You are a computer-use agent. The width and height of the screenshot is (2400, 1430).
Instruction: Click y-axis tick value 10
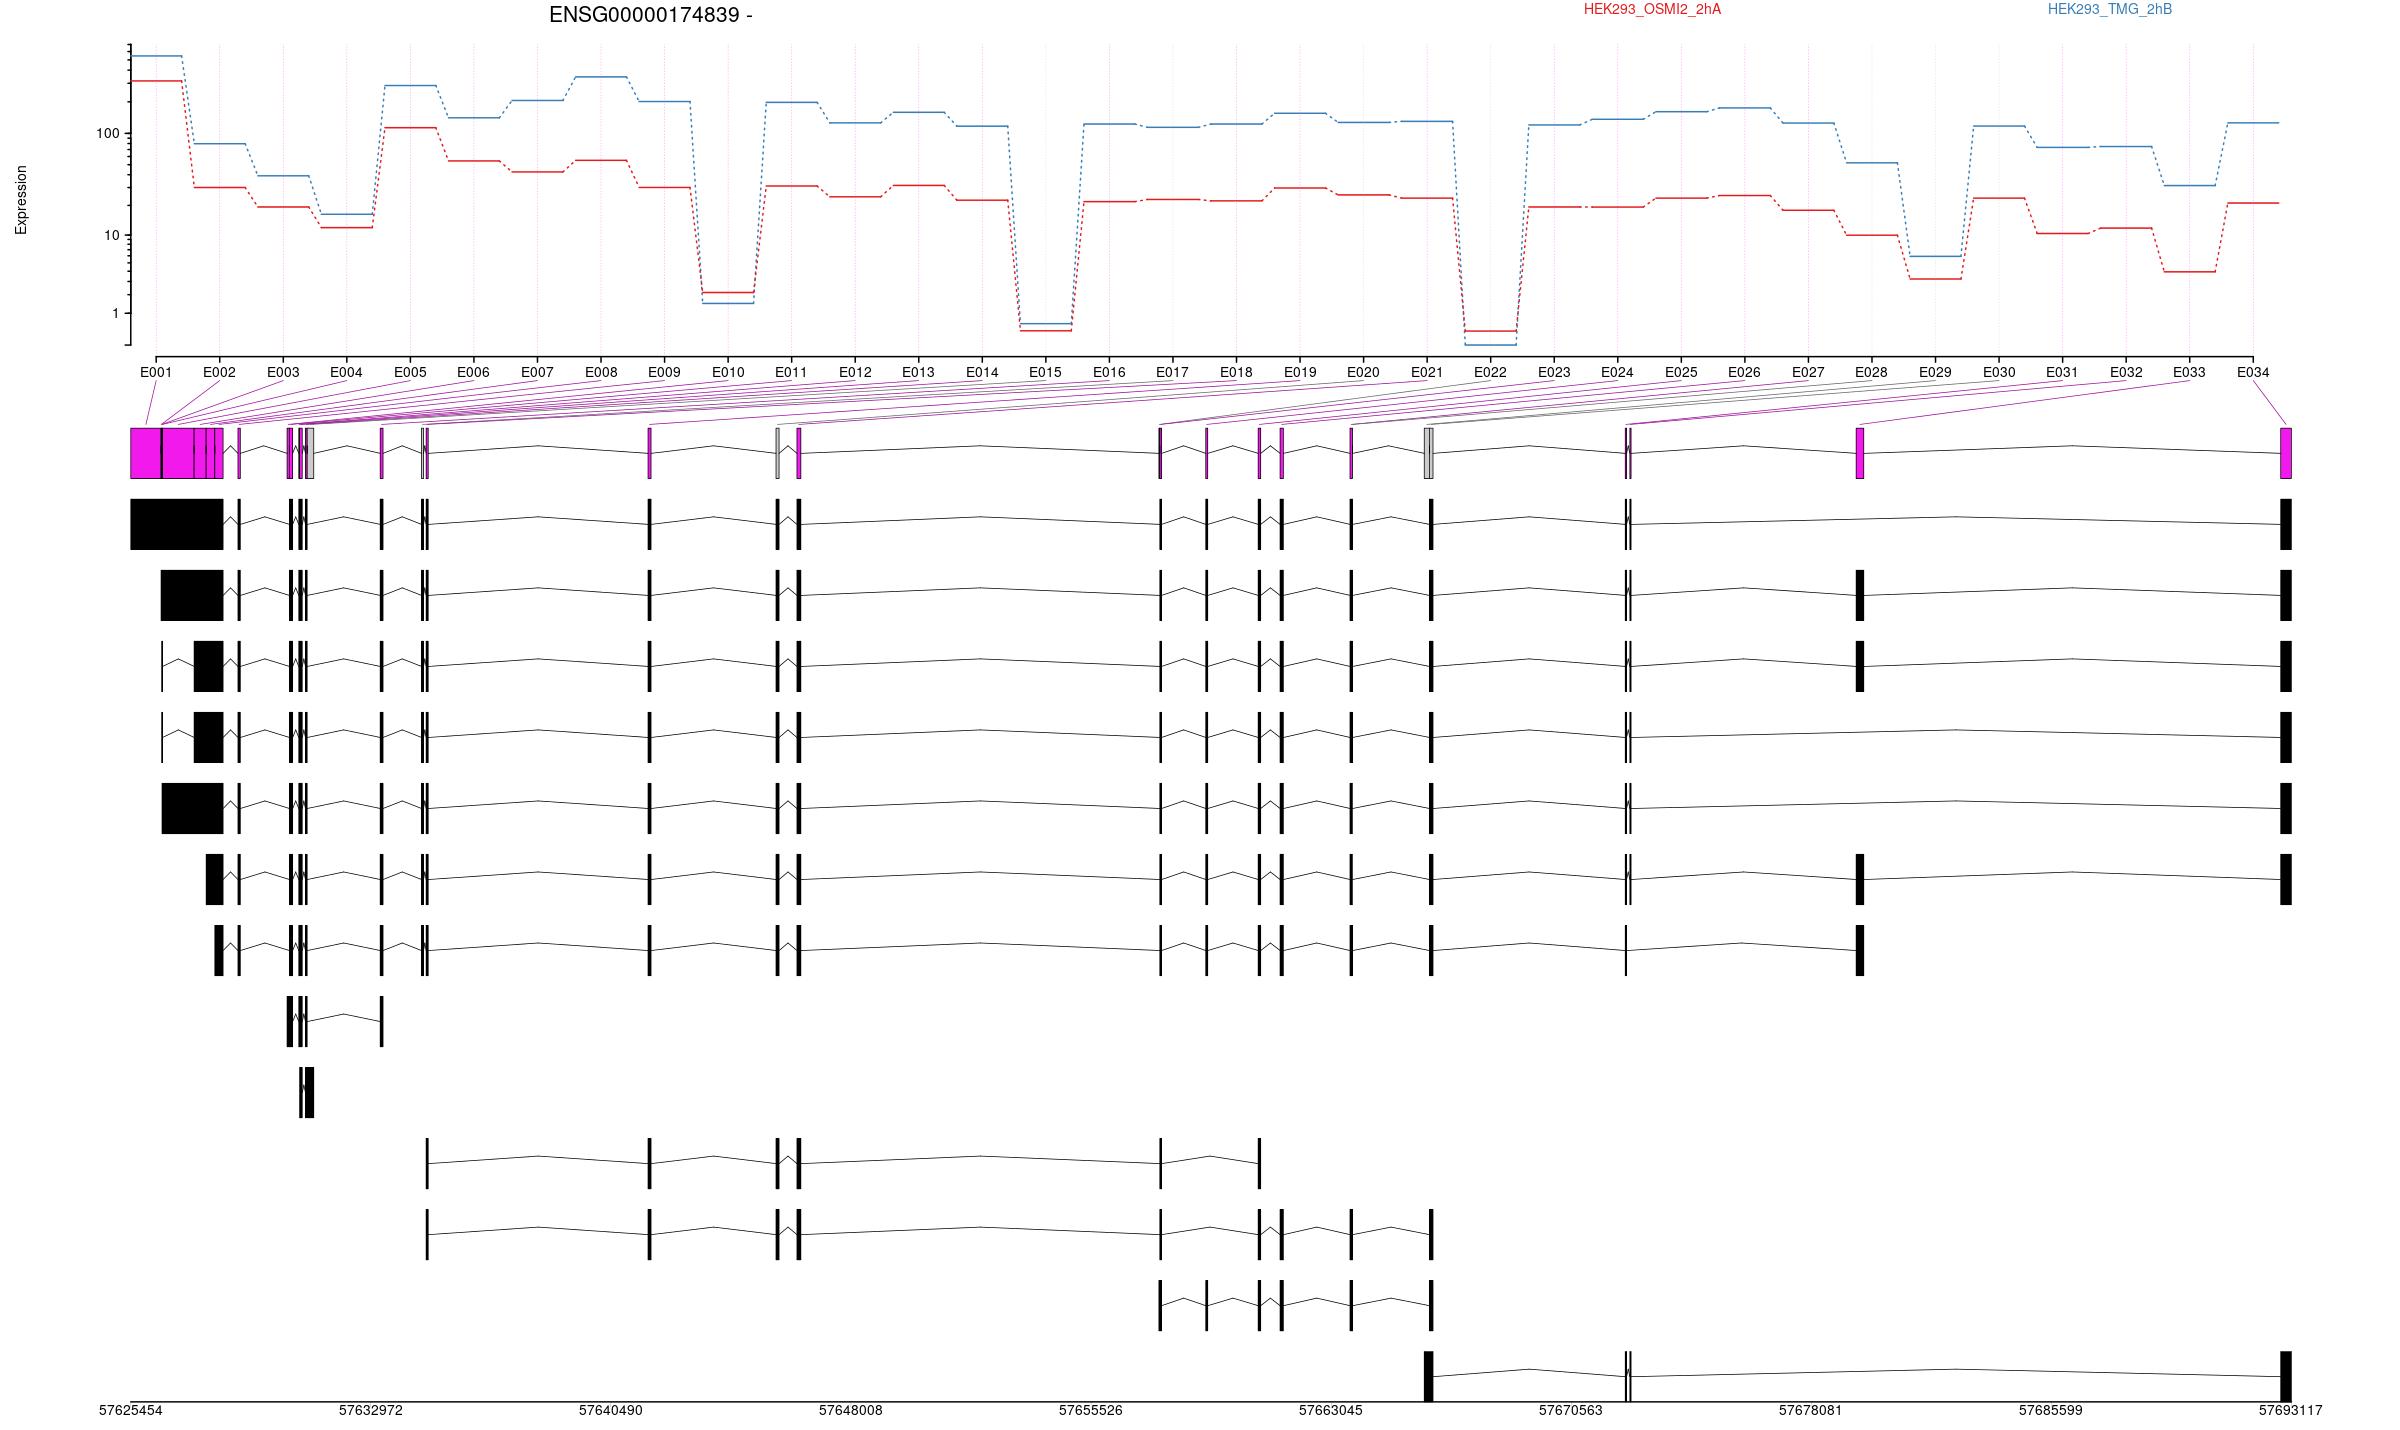tap(112, 236)
